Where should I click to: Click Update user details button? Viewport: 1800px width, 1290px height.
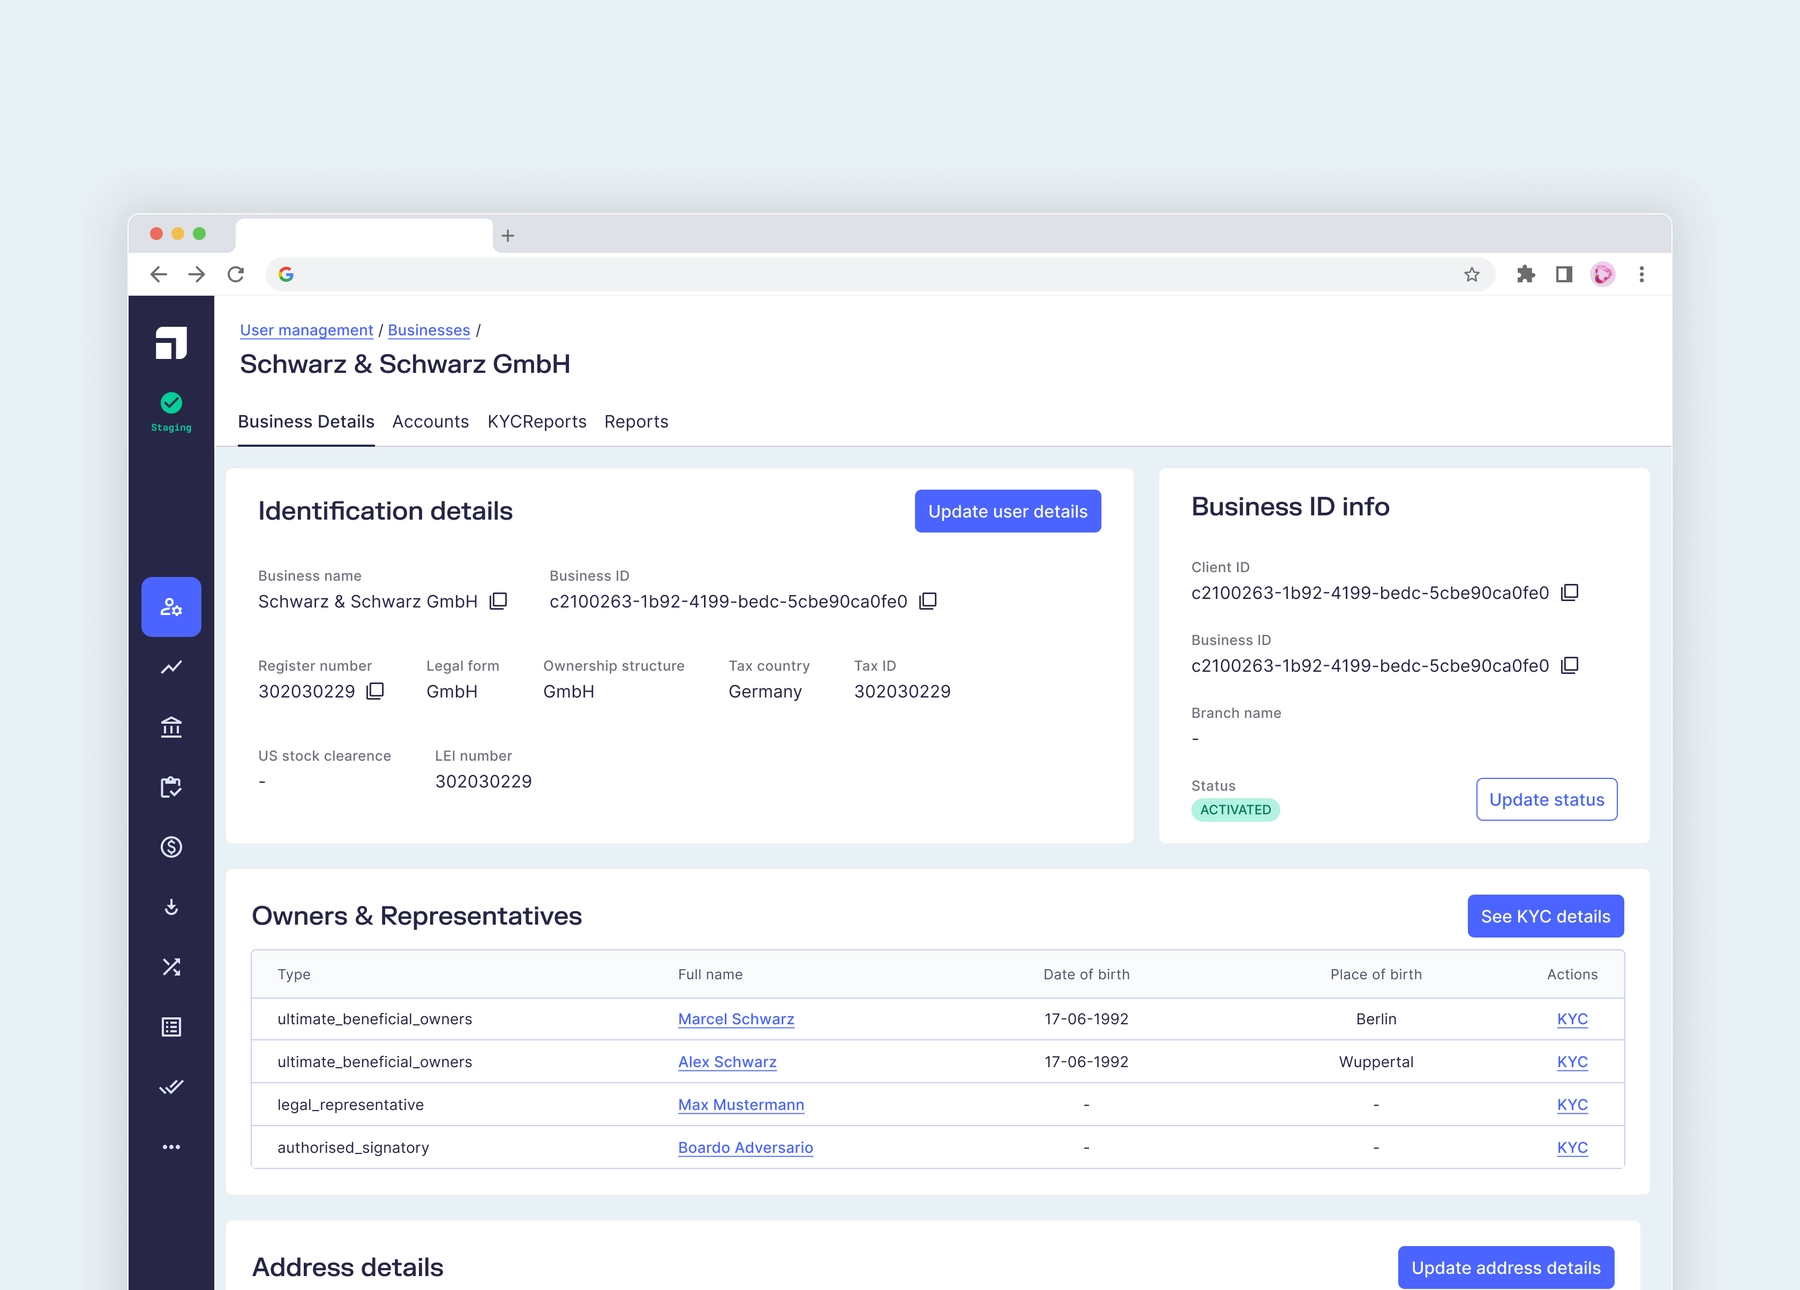point(1008,511)
